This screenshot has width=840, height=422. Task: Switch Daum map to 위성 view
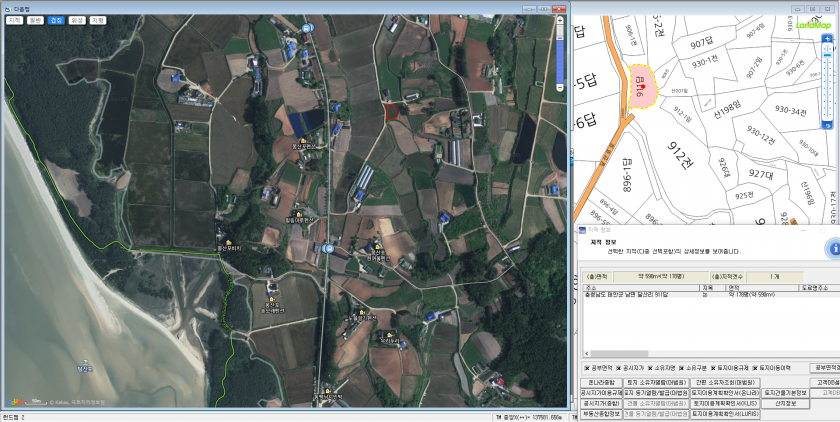tap(77, 20)
